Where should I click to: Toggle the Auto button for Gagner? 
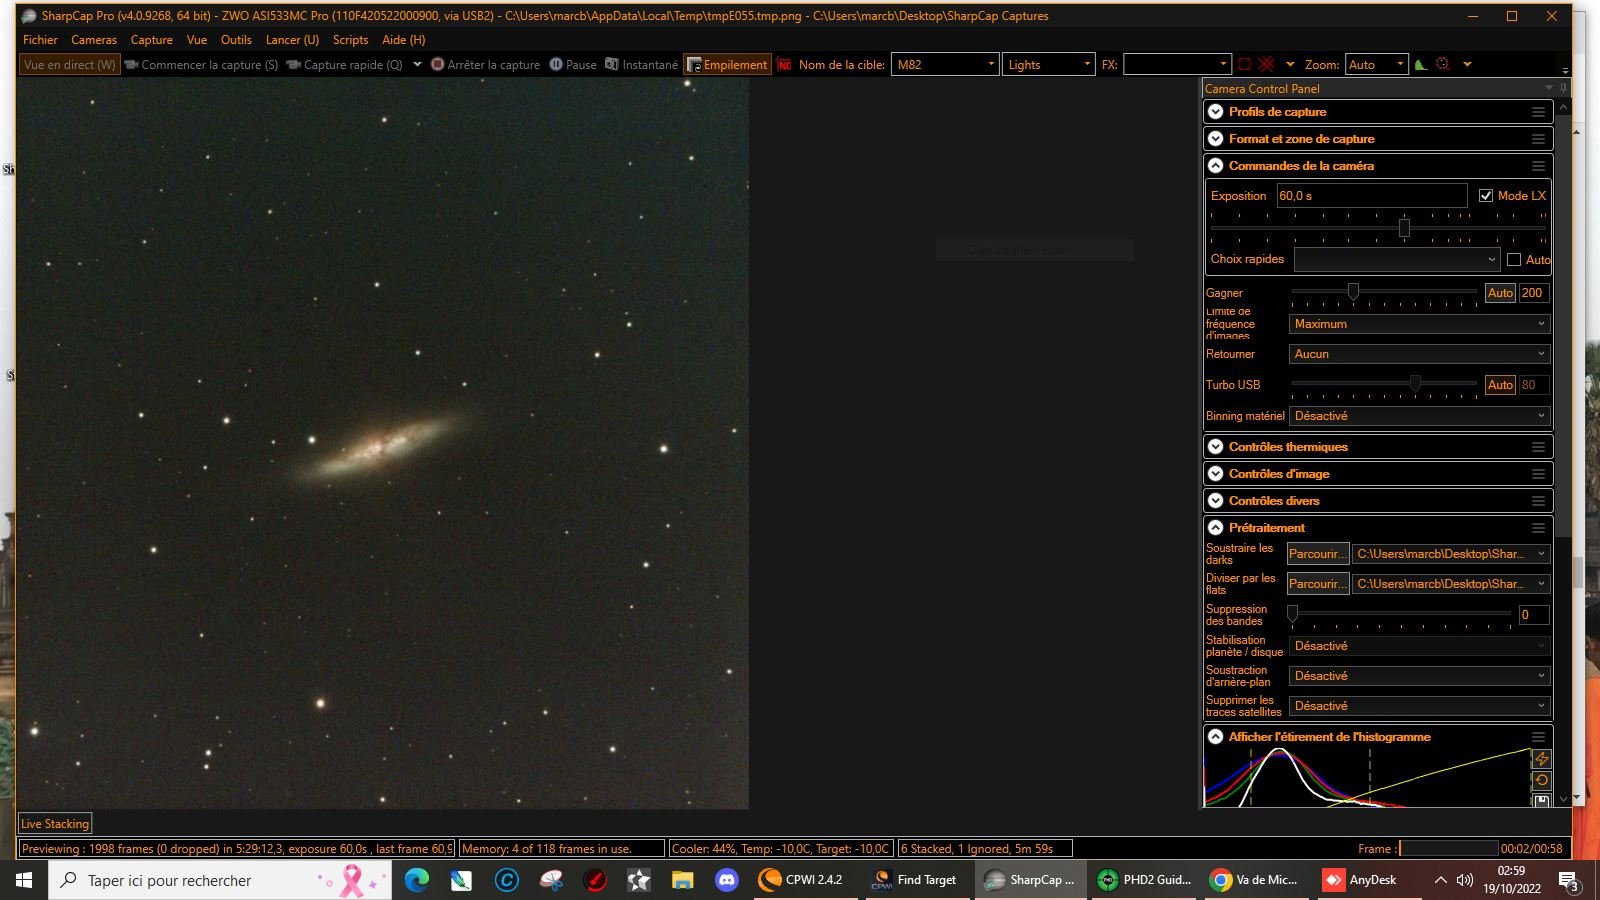[x=1500, y=293]
